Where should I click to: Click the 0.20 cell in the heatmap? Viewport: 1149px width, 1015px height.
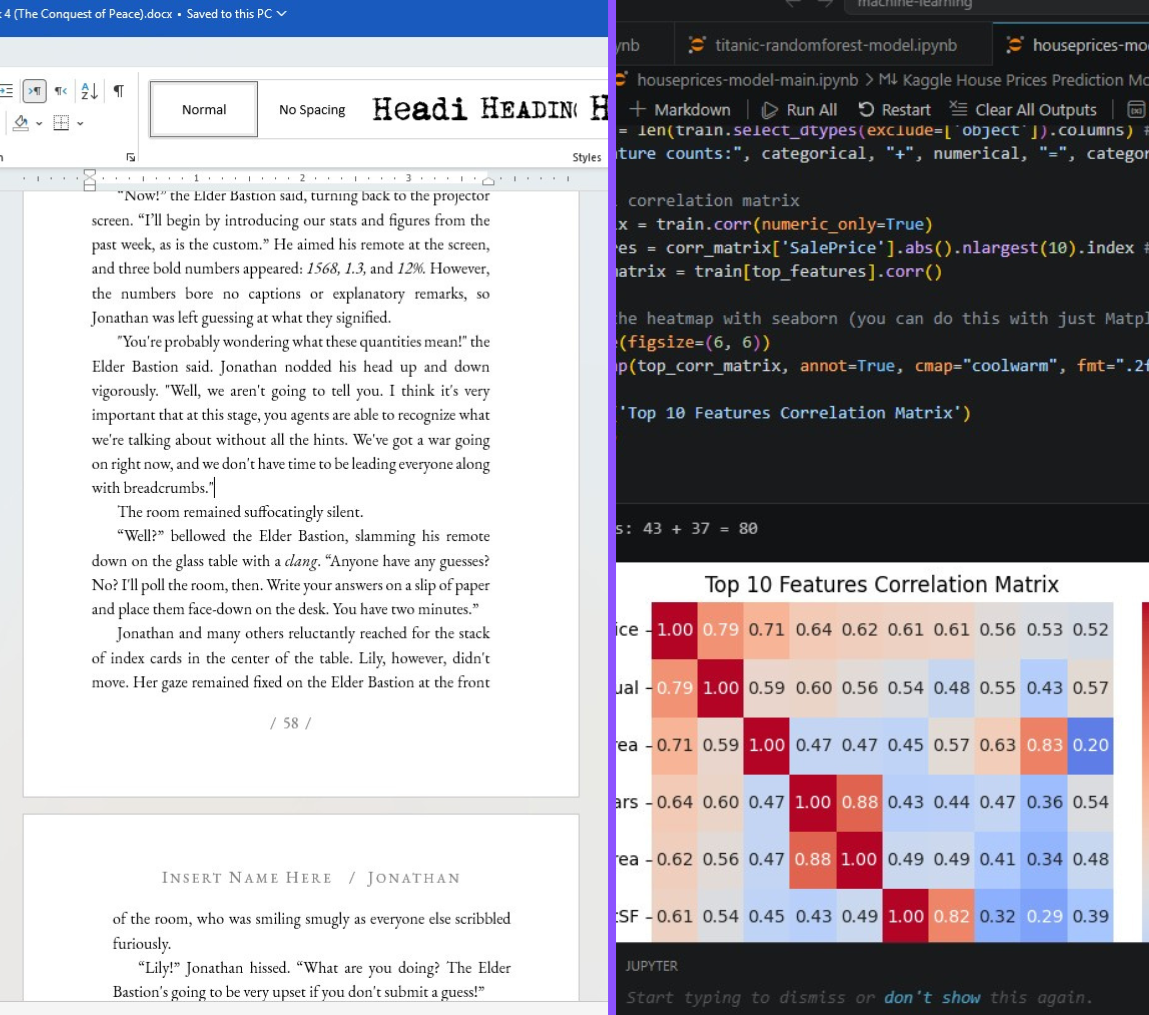pyautogui.click(x=1090, y=745)
